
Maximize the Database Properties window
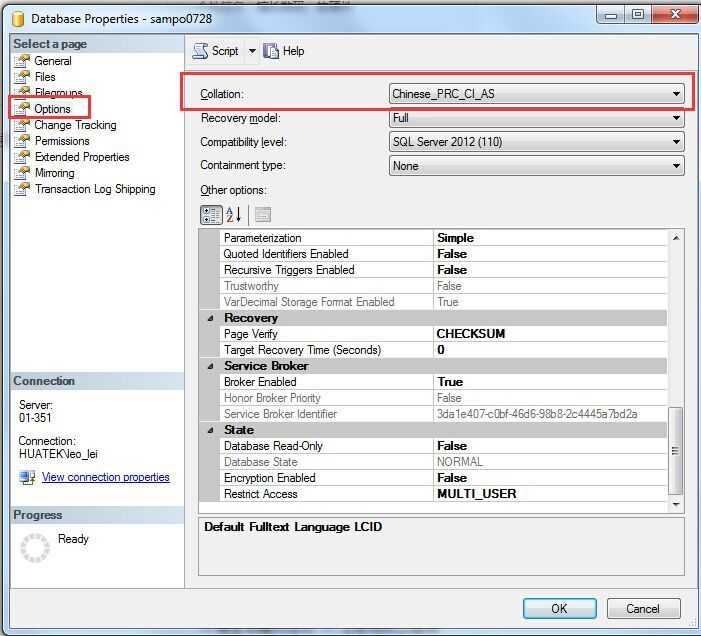coord(638,14)
